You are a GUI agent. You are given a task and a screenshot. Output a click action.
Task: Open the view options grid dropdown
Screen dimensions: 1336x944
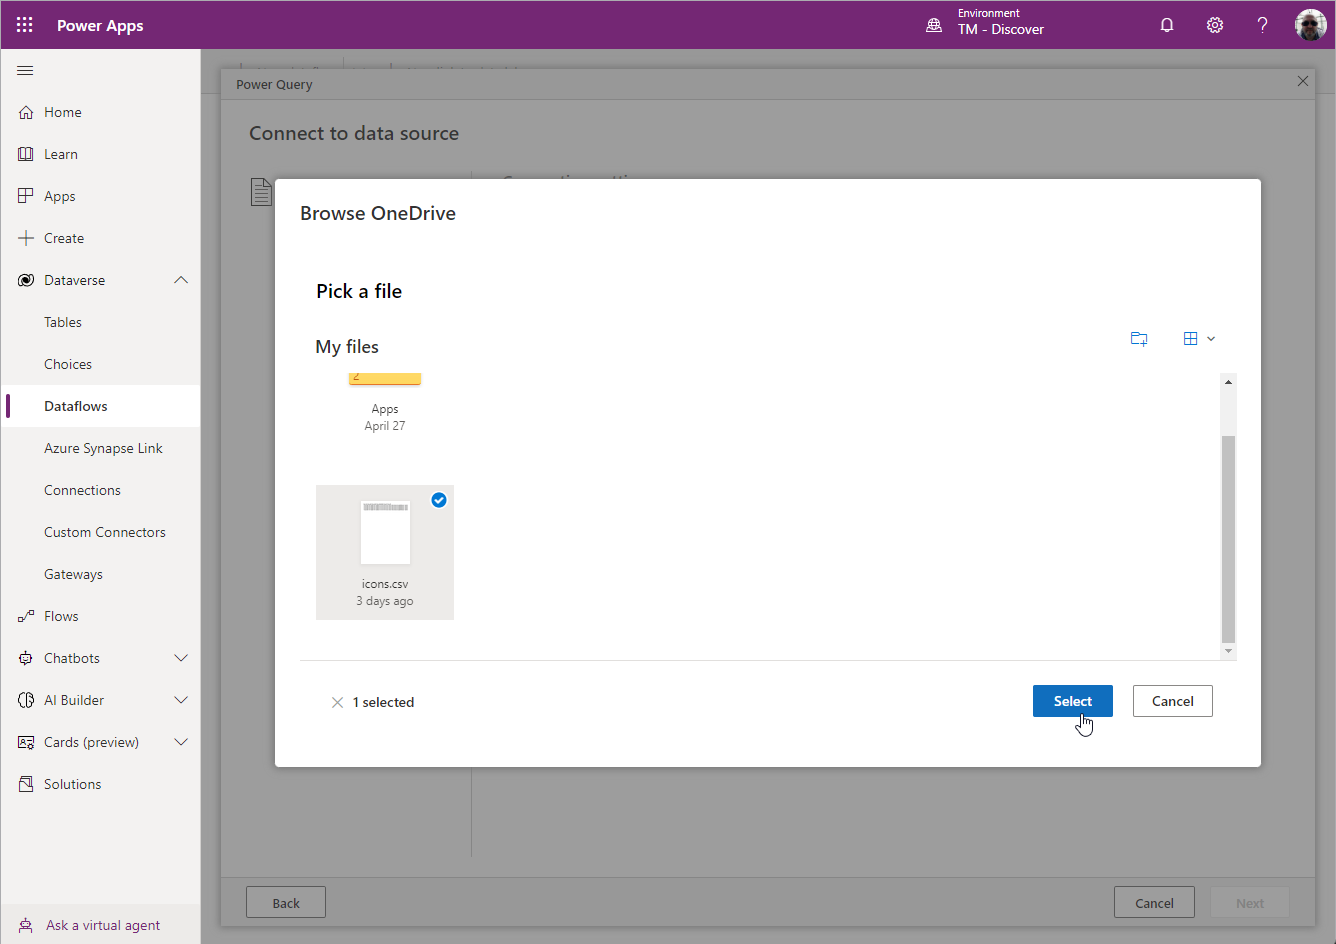pyautogui.click(x=1199, y=339)
